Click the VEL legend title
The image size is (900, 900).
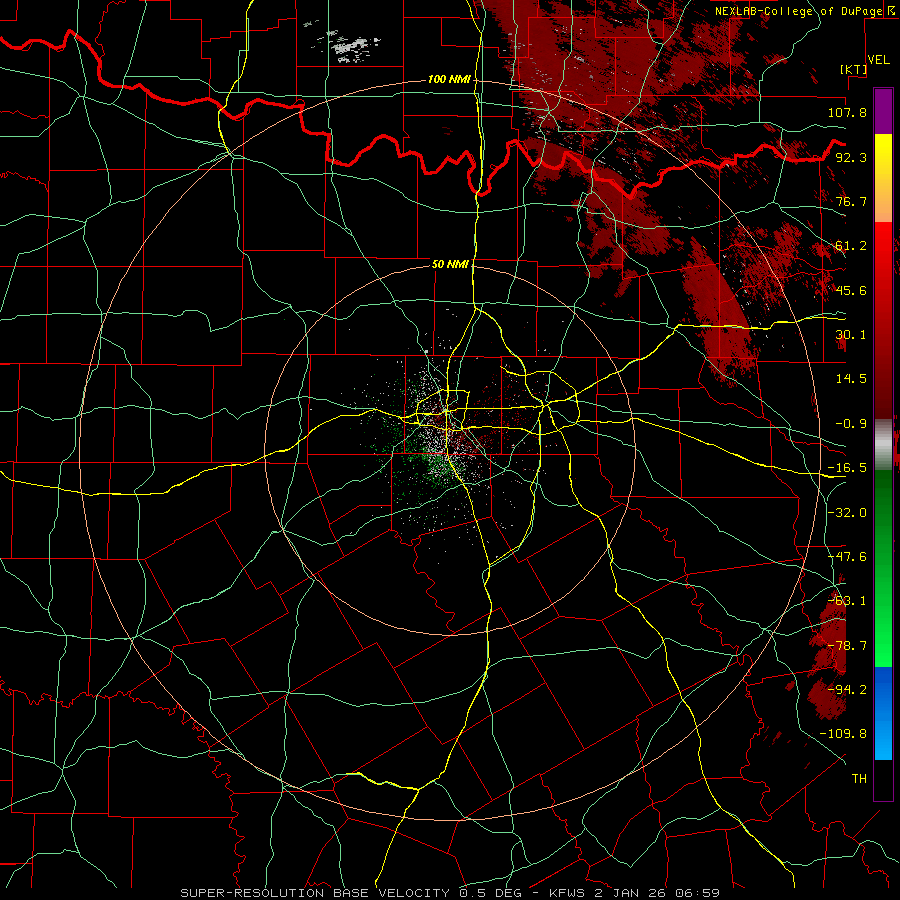878,60
